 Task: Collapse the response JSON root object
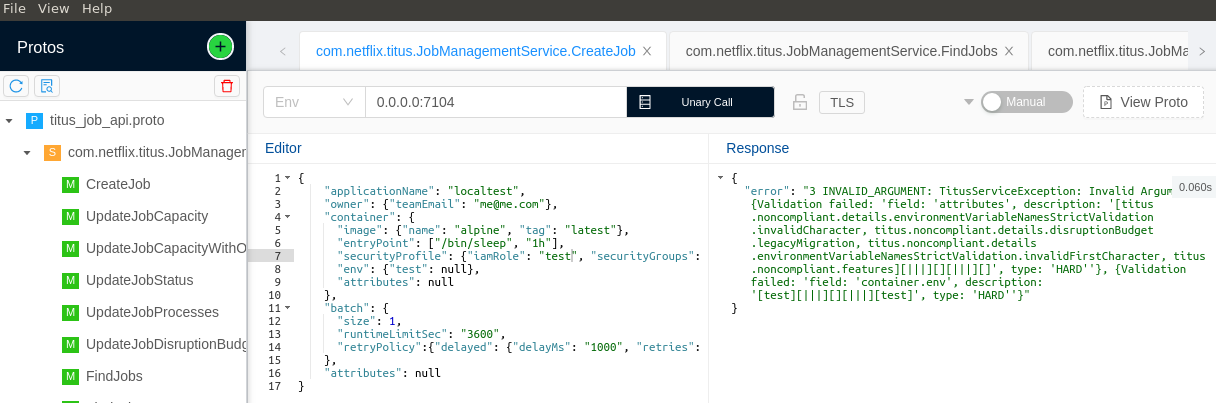click(720, 178)
